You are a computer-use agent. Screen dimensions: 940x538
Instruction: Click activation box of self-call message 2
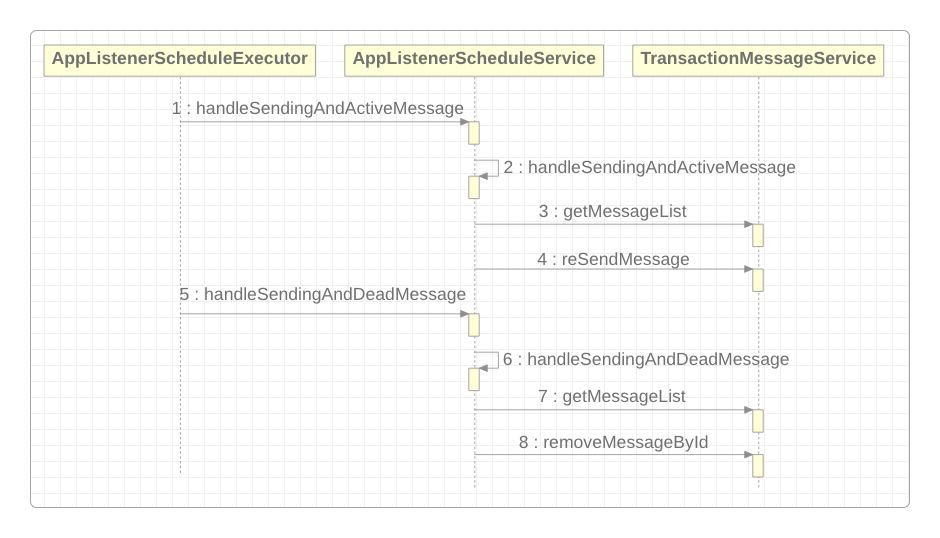coord(474,187)
